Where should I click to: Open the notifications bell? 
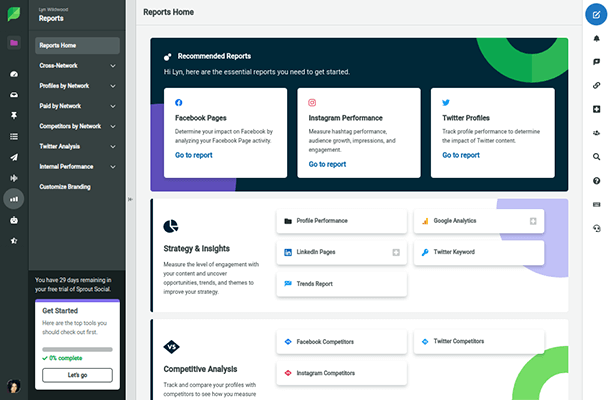click(596, 38)
